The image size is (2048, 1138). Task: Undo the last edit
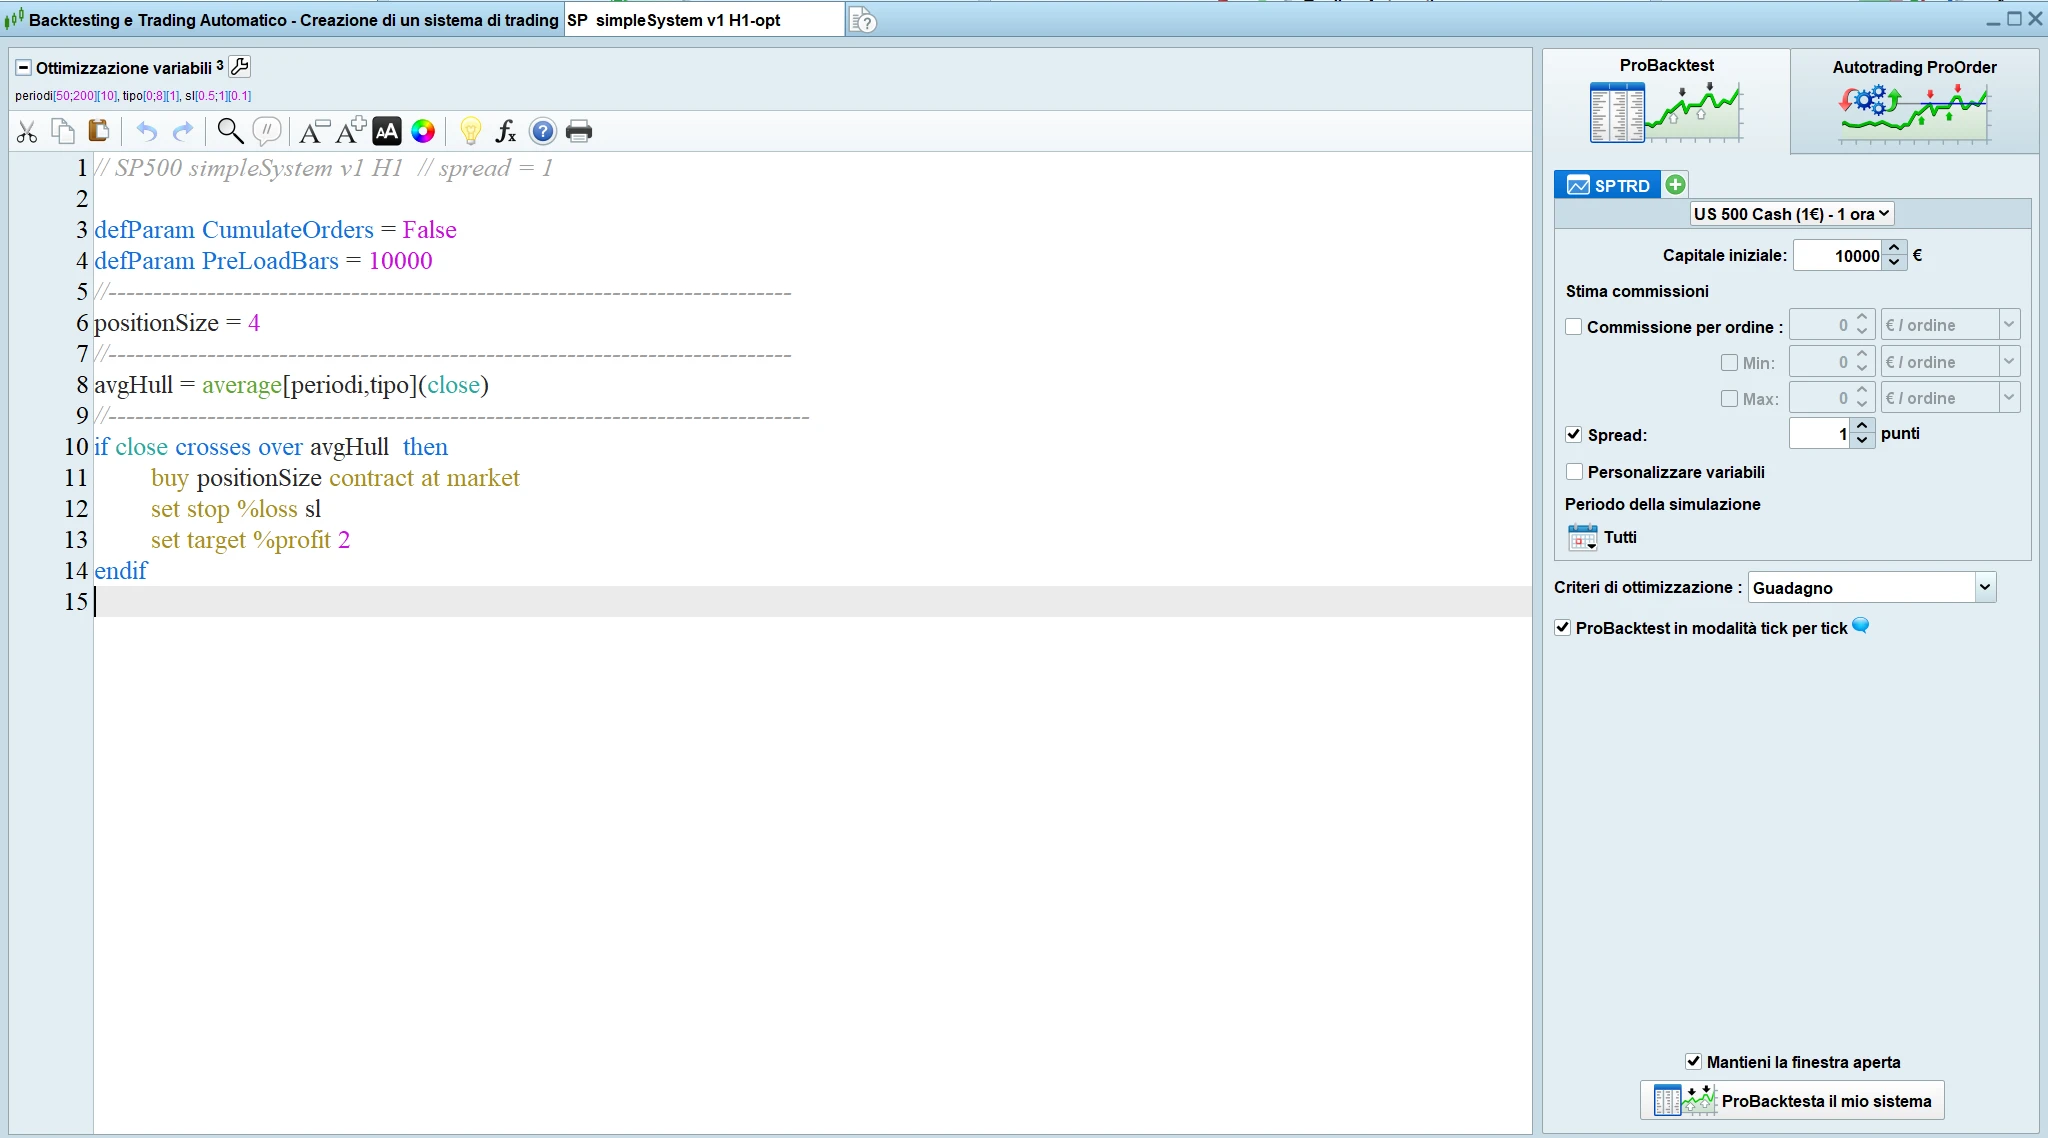tap(147, 131)
